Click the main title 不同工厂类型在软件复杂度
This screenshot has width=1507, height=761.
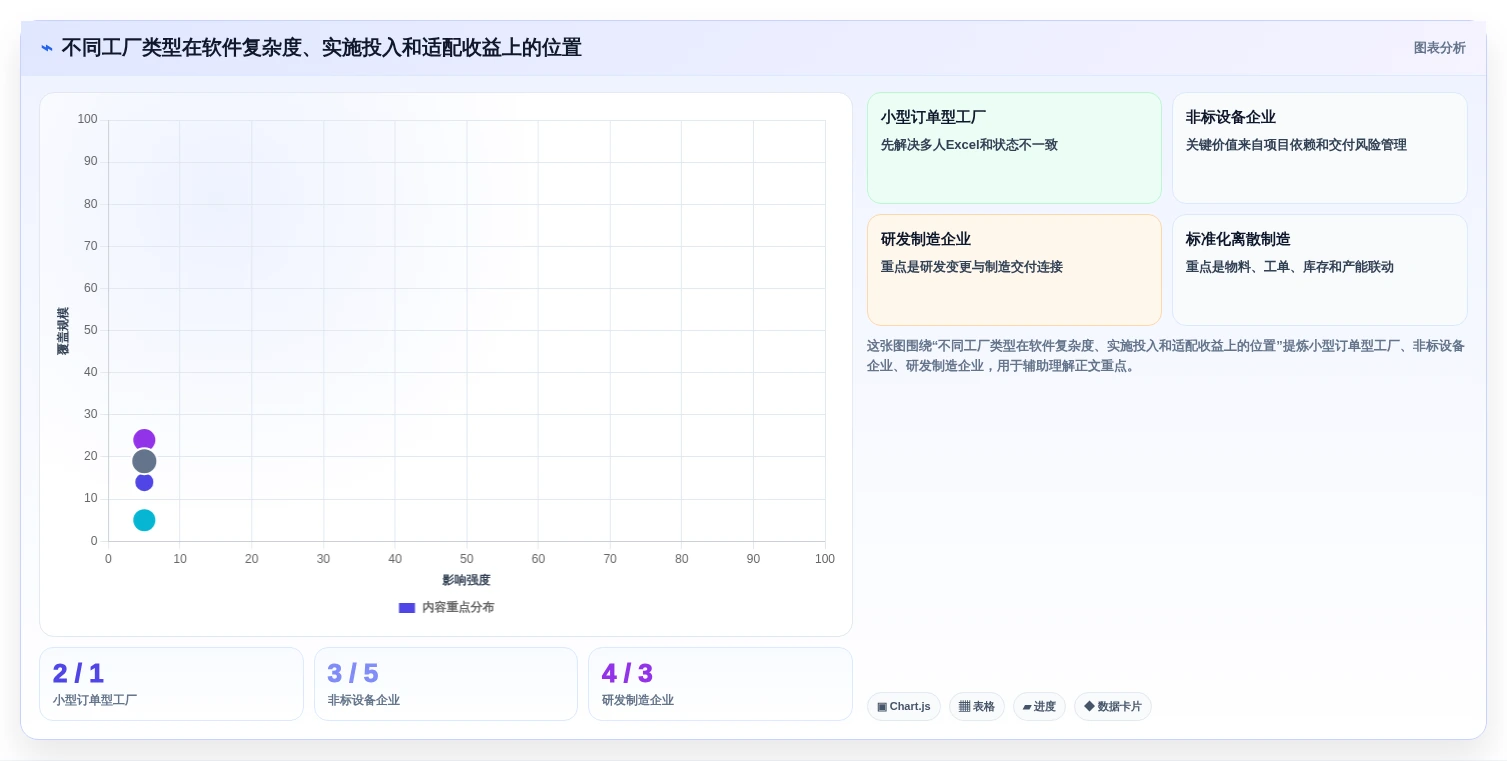[321, 48]
